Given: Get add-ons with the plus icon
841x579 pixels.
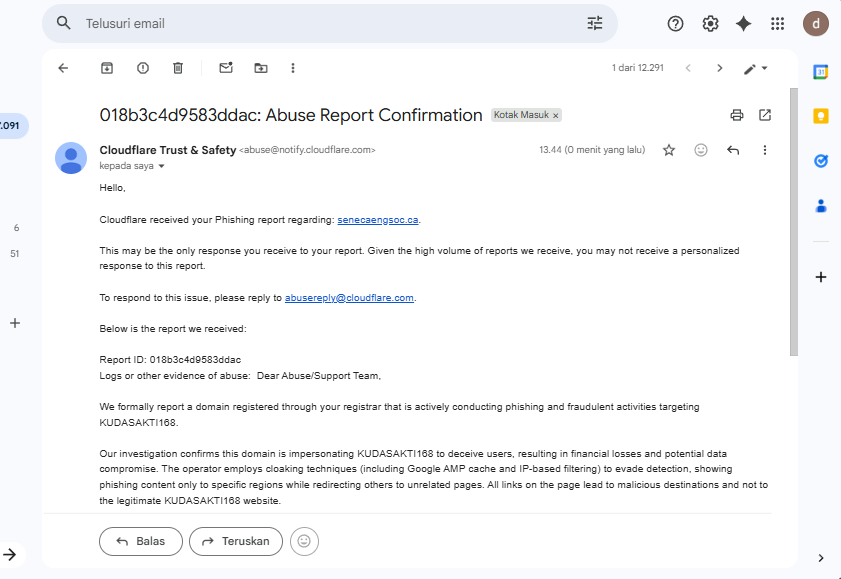Looking at the screenshot, I should (821, 277).
